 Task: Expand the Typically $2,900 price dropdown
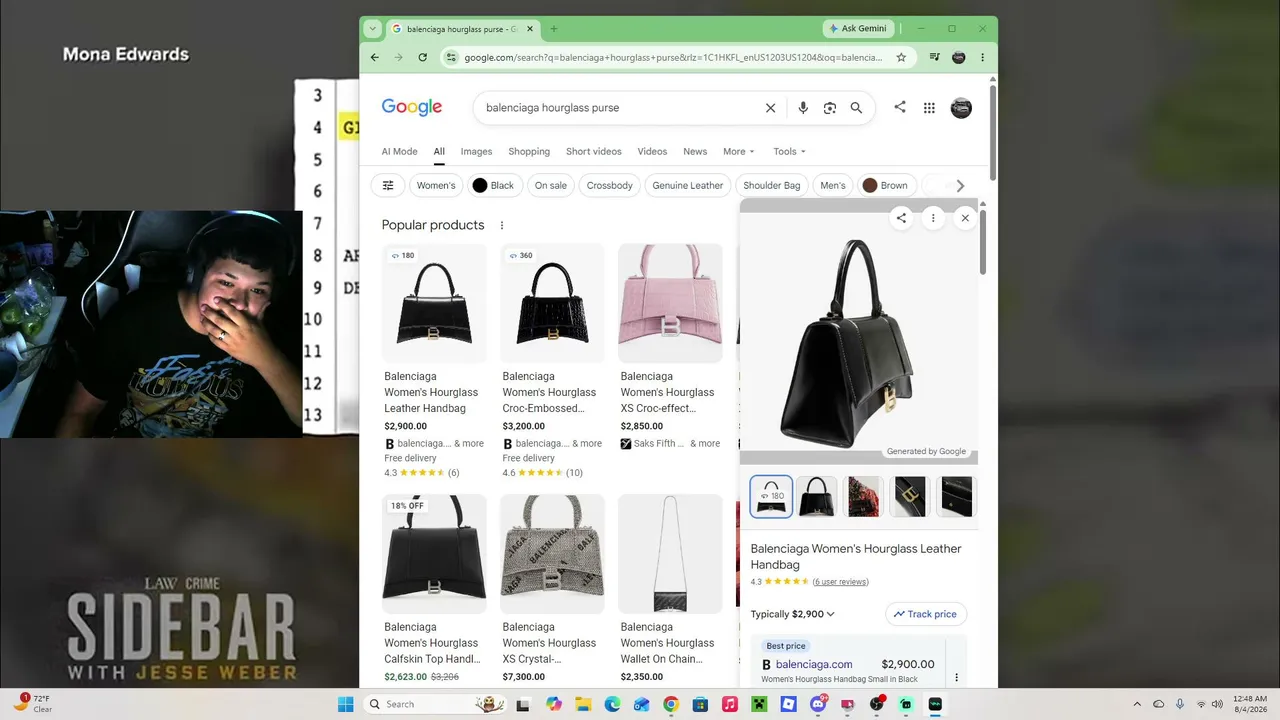point(793,614)
